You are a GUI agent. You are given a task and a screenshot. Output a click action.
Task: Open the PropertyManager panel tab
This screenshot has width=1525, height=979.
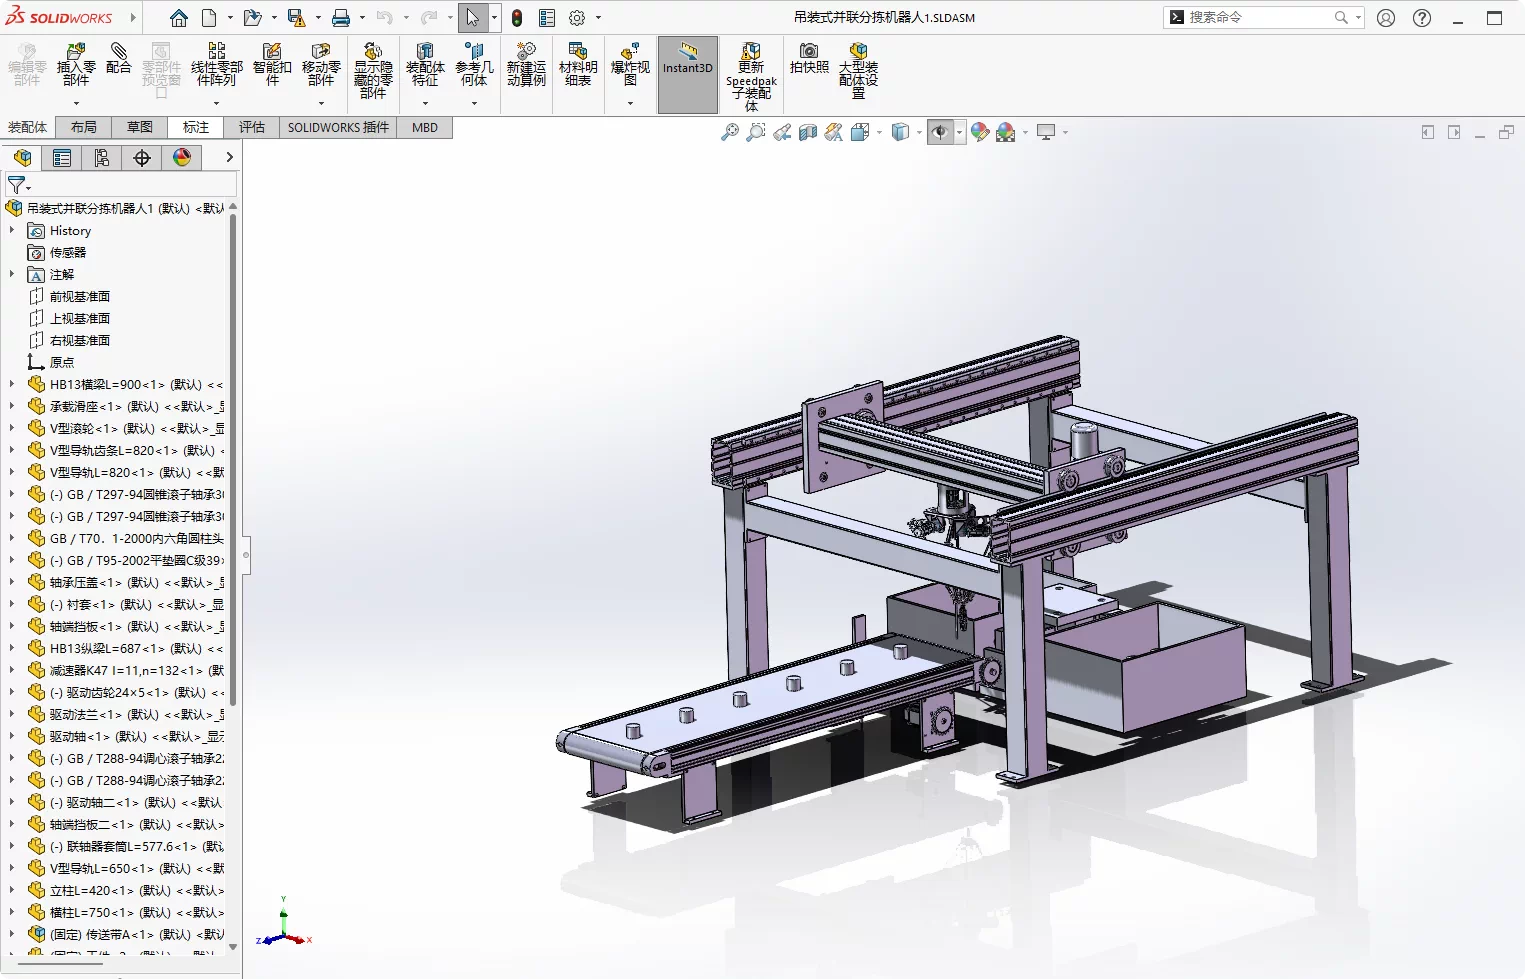pos(62,158)
